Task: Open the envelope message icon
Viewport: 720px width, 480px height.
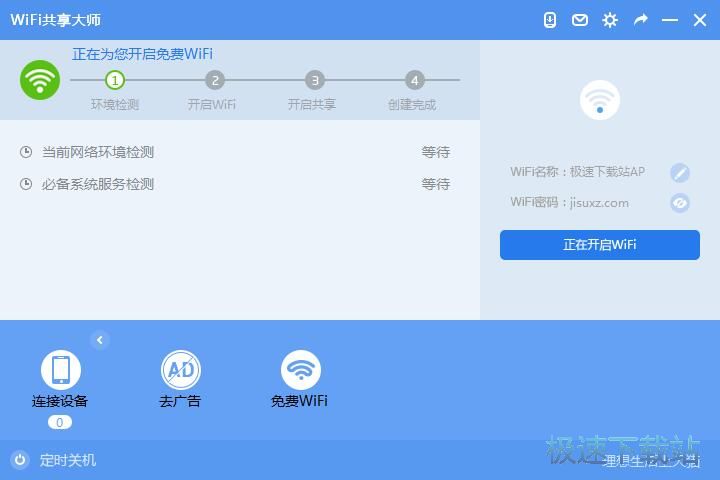Action: 580,20
